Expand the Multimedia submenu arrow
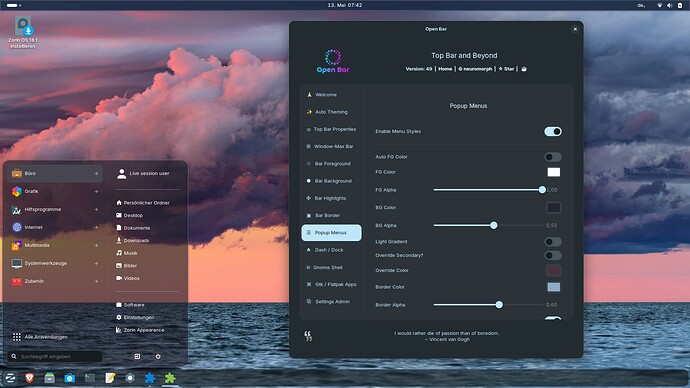This screenshot has height=388, width=690. tap(96, 245)
